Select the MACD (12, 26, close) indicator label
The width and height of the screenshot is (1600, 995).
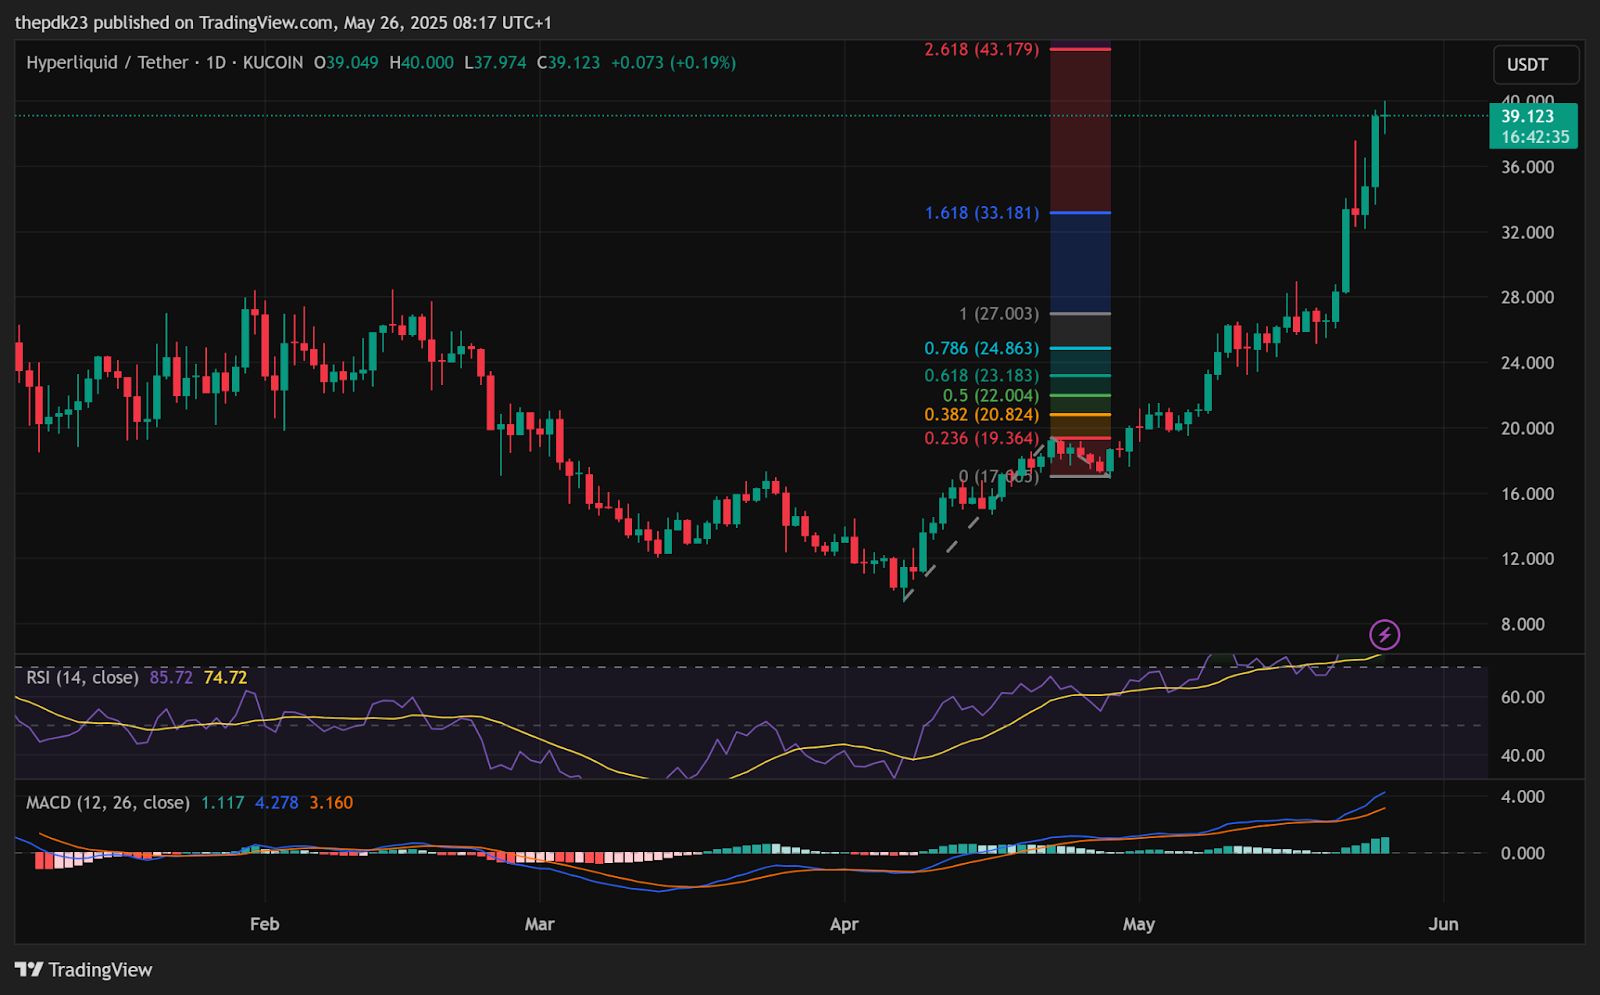107,802
